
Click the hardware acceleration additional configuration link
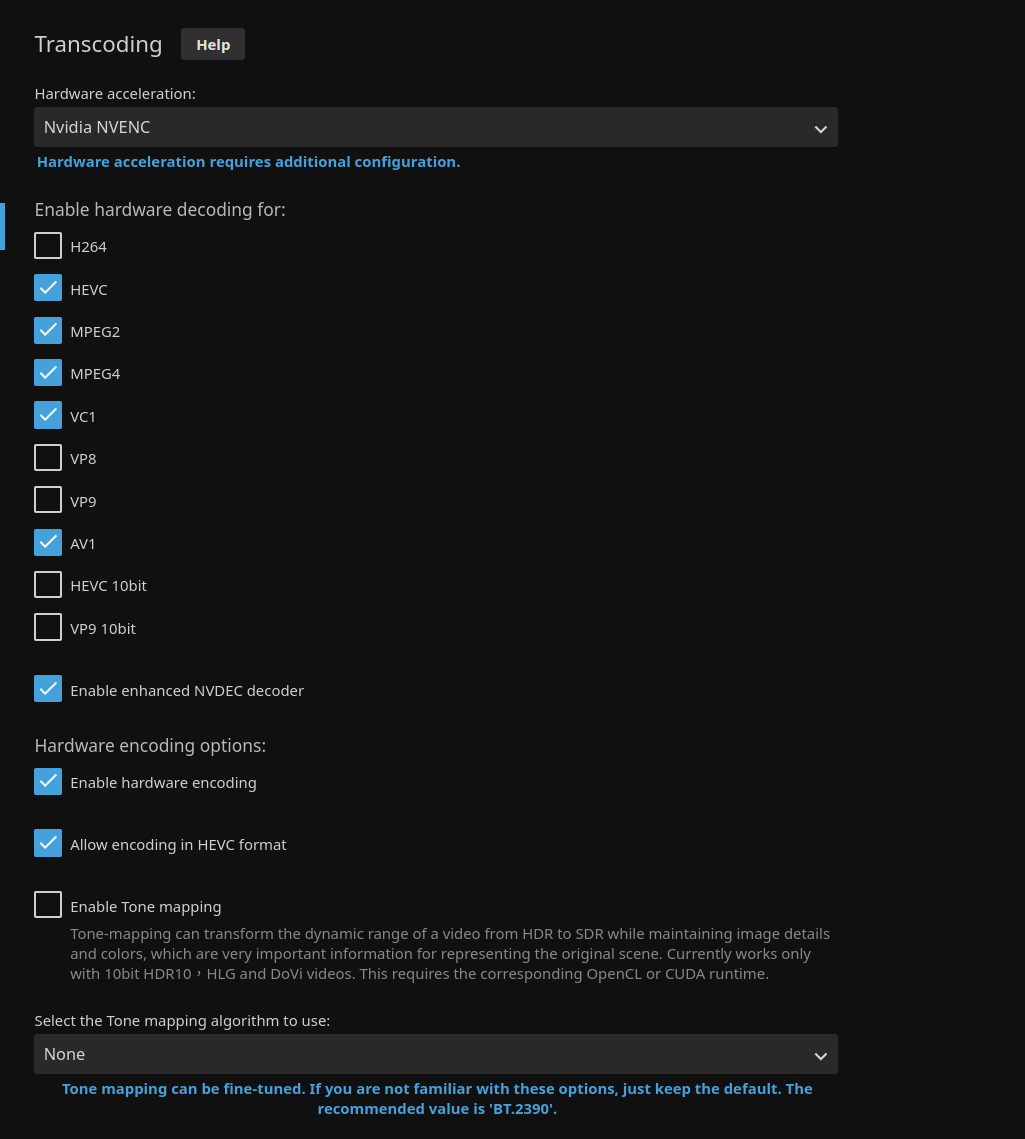coord(248,162)
